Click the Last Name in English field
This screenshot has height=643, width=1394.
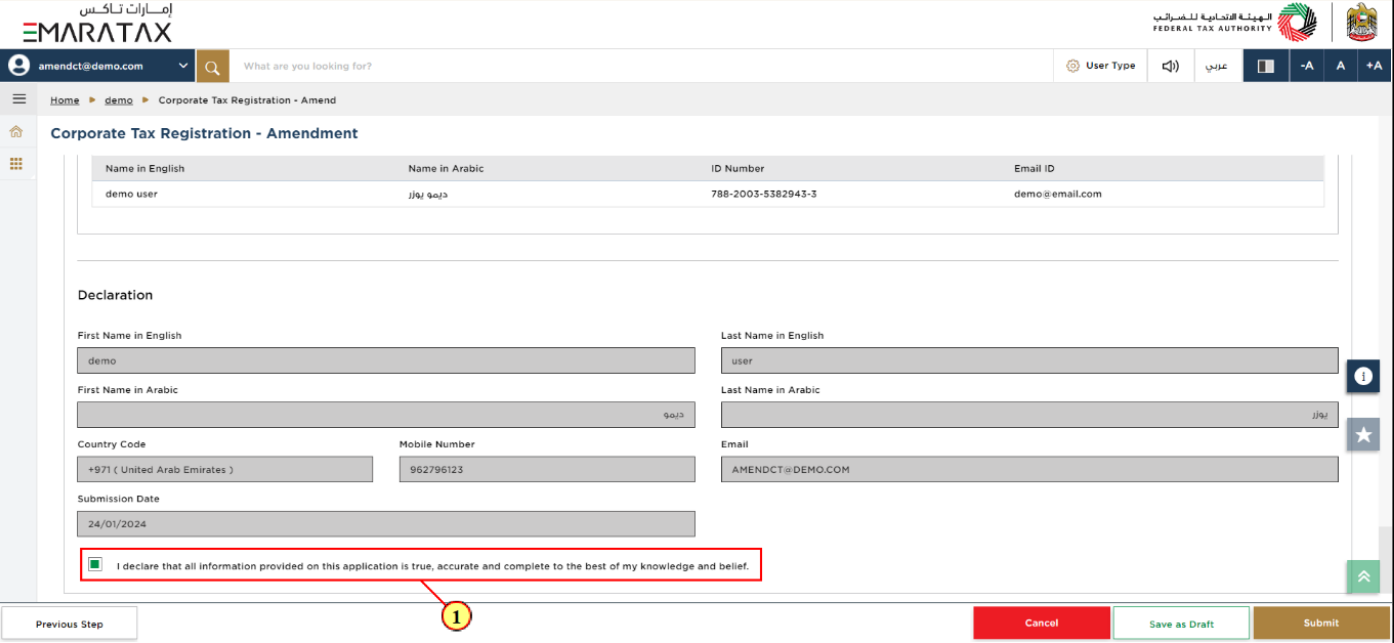(x=1029, y=361)
